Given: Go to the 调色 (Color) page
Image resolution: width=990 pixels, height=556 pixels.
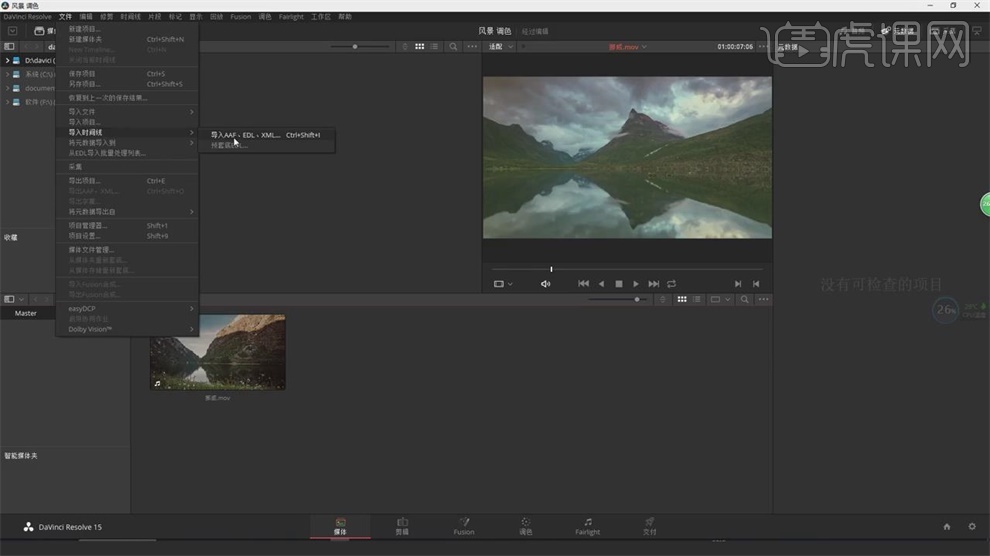Looking at the screenshot, I should 525,526.
